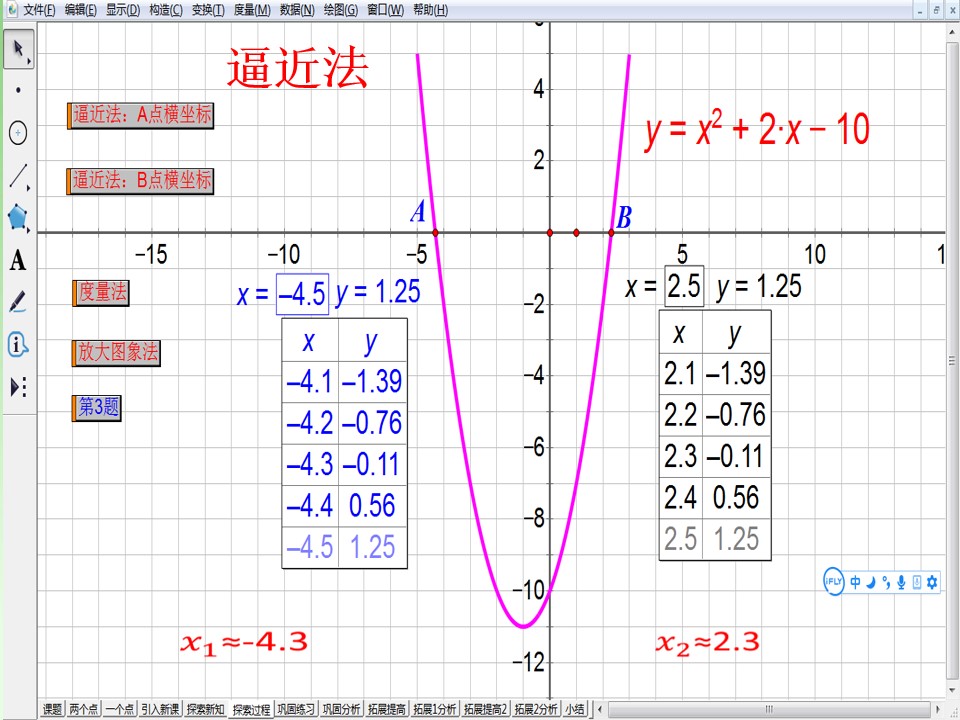960x720 pixels.
Task: Switch to the 探索新知 page tab
Action: pos(206,709)
